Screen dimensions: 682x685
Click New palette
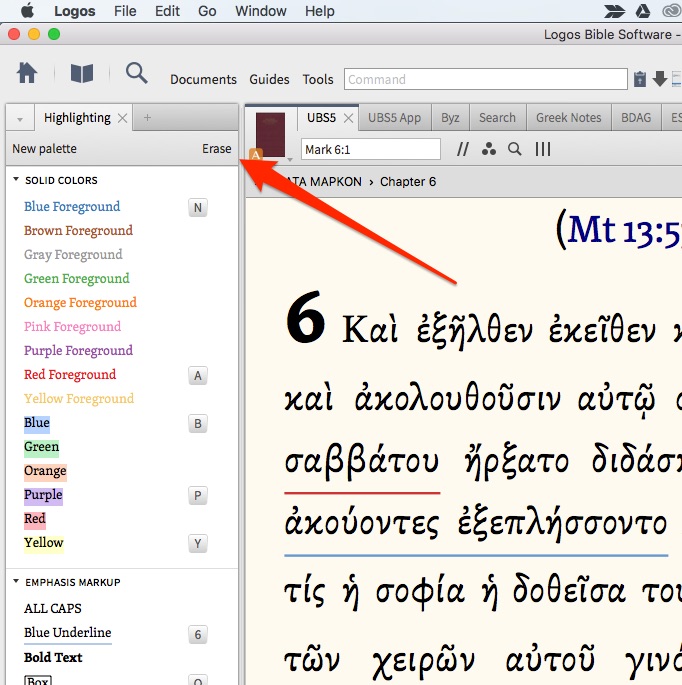pyautogui.click(x=44, y=149)
